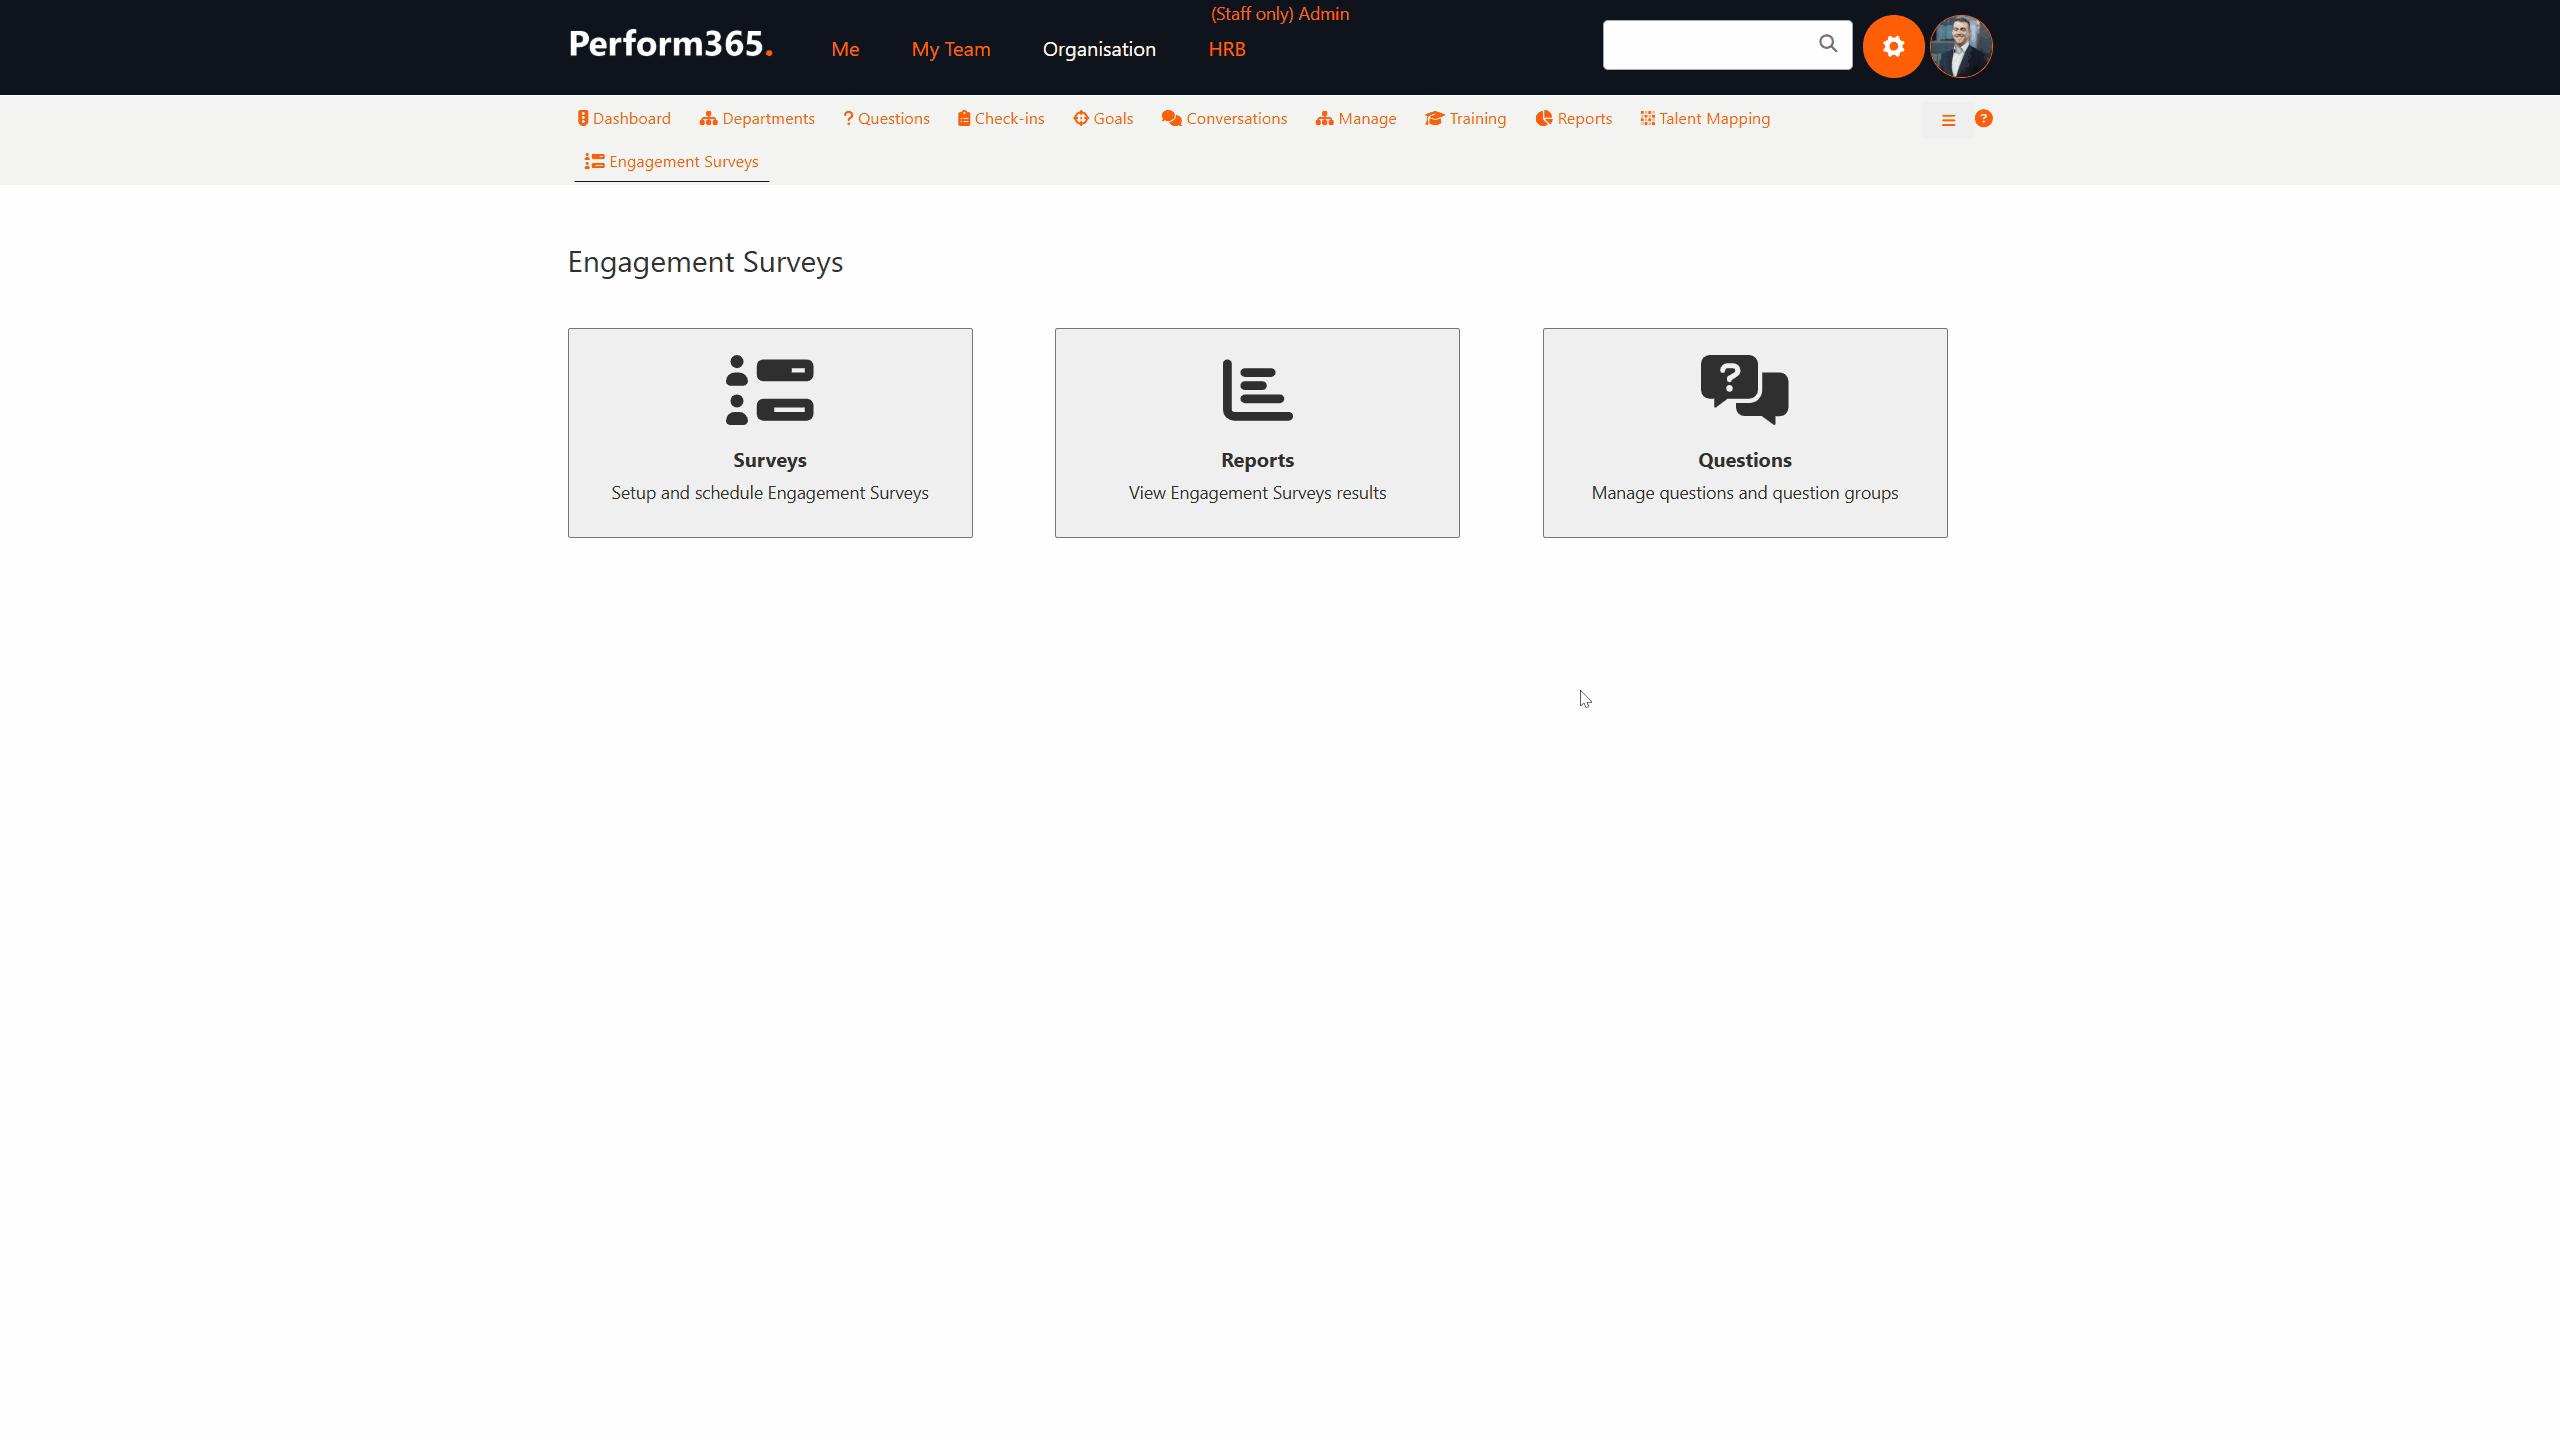This screenshot has height=1440, width=2560.
Task: Open the hamburger menu icon
Action: pos(1948,120)
